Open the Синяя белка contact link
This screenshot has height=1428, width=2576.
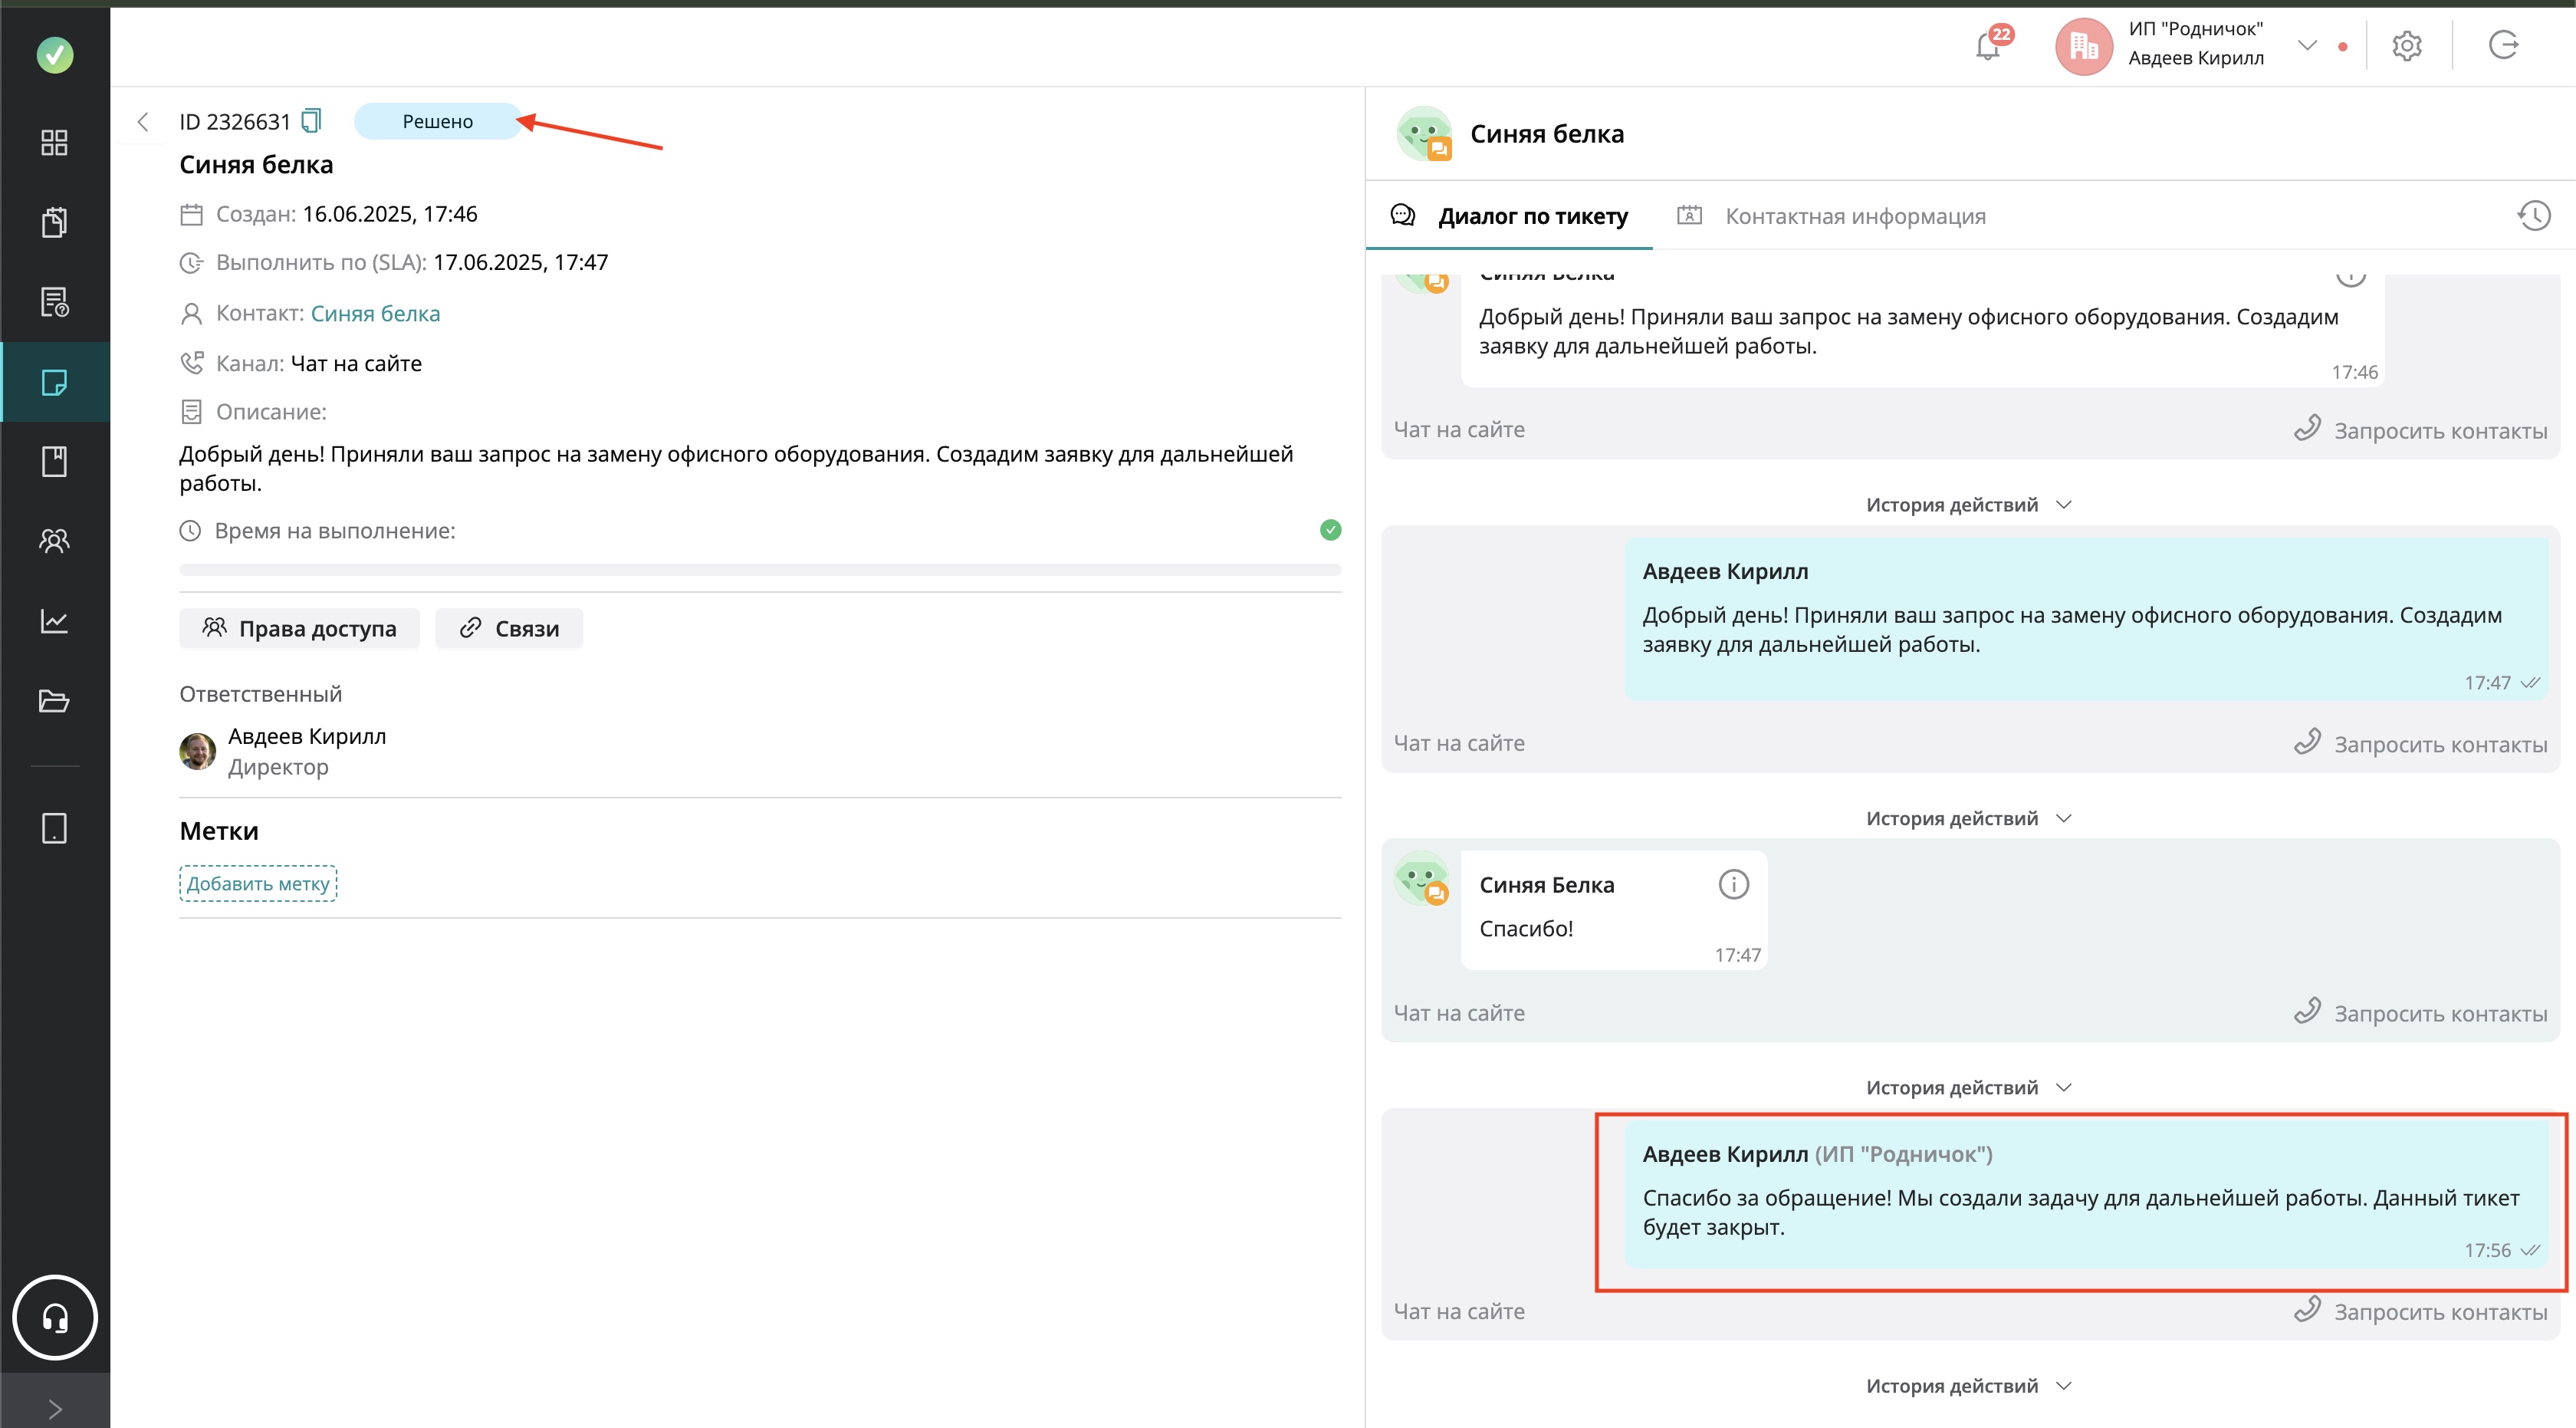(375, 313)
